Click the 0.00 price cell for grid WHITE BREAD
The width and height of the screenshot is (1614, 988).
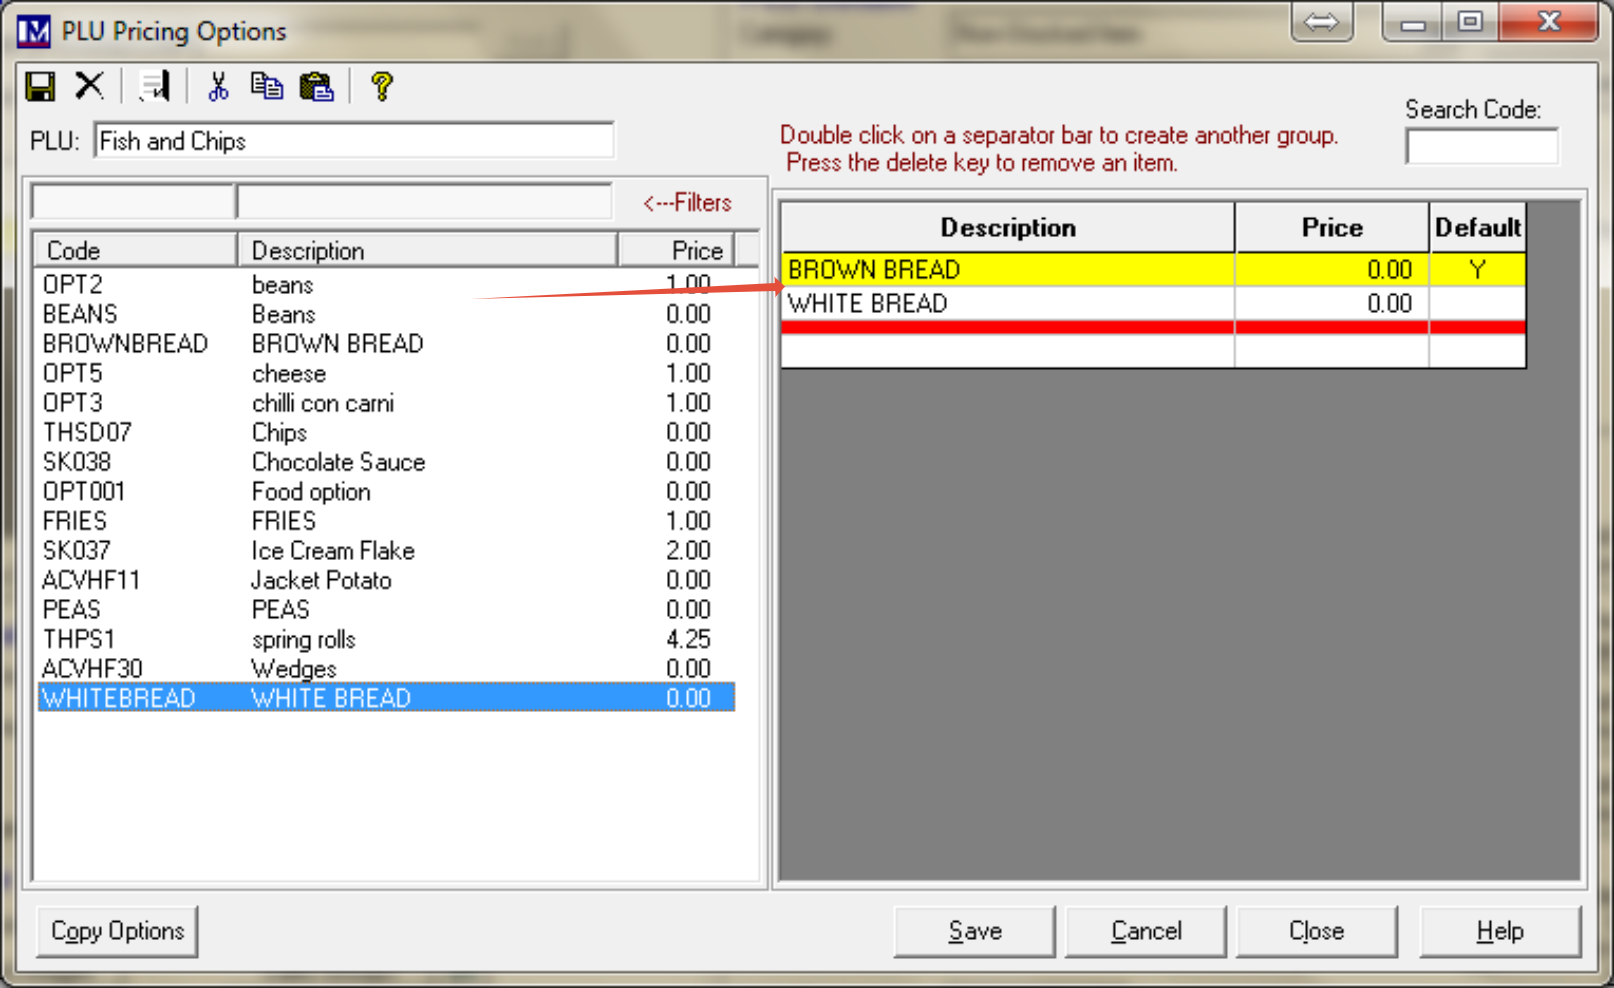(1332, 304)
